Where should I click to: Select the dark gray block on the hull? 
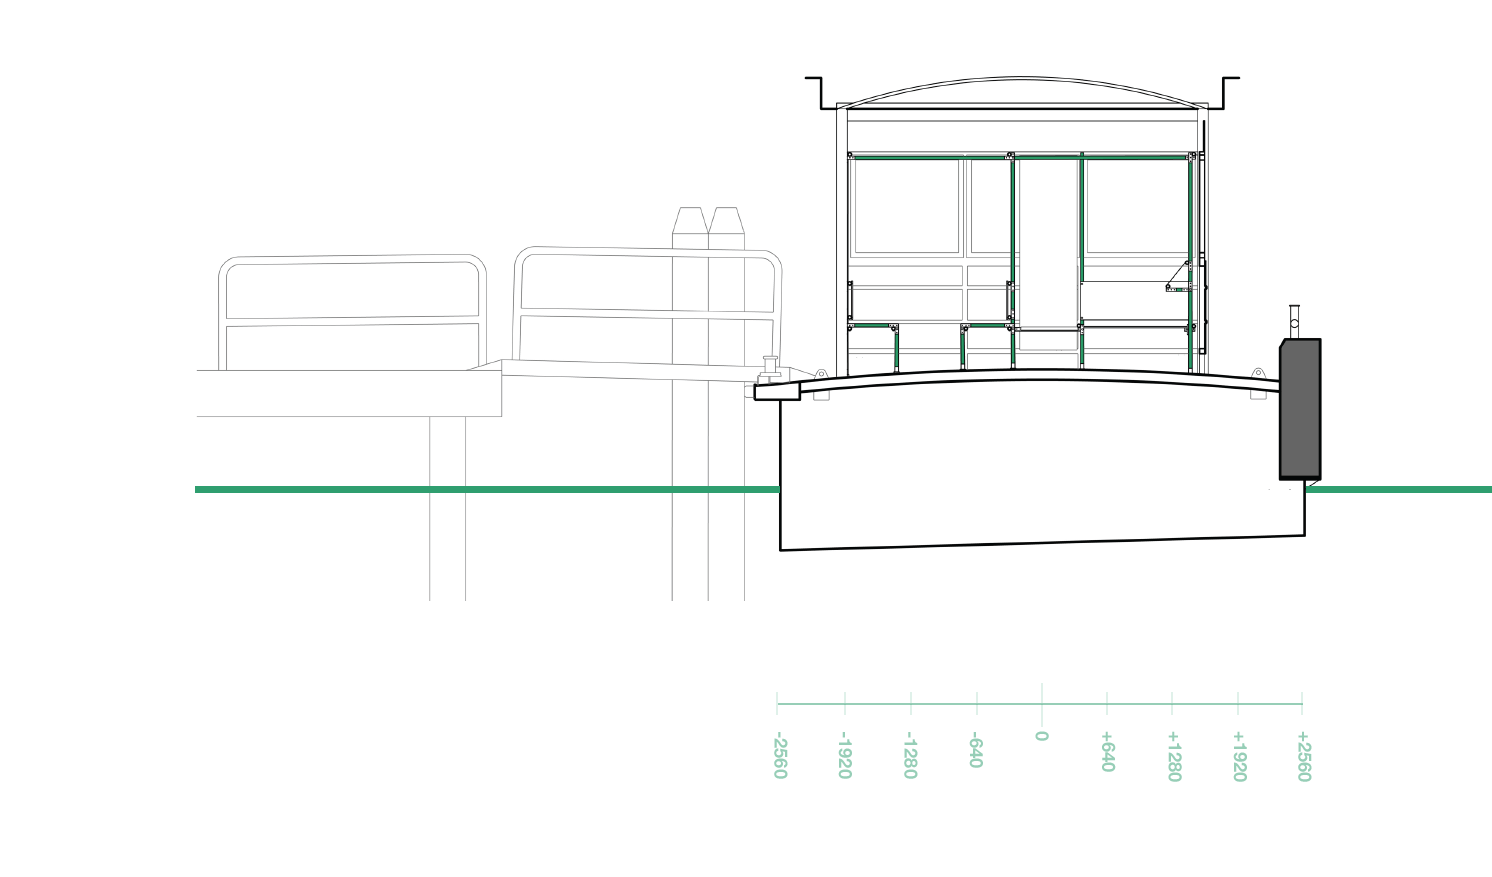click(x=1300, y=409)
